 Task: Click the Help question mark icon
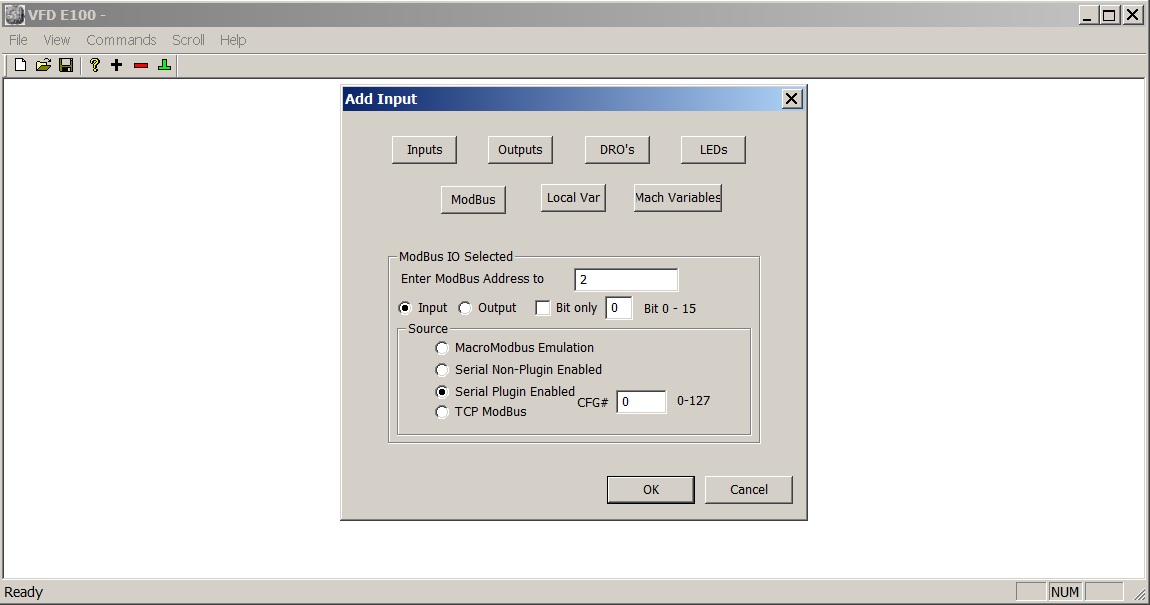(x=95, y=65)
